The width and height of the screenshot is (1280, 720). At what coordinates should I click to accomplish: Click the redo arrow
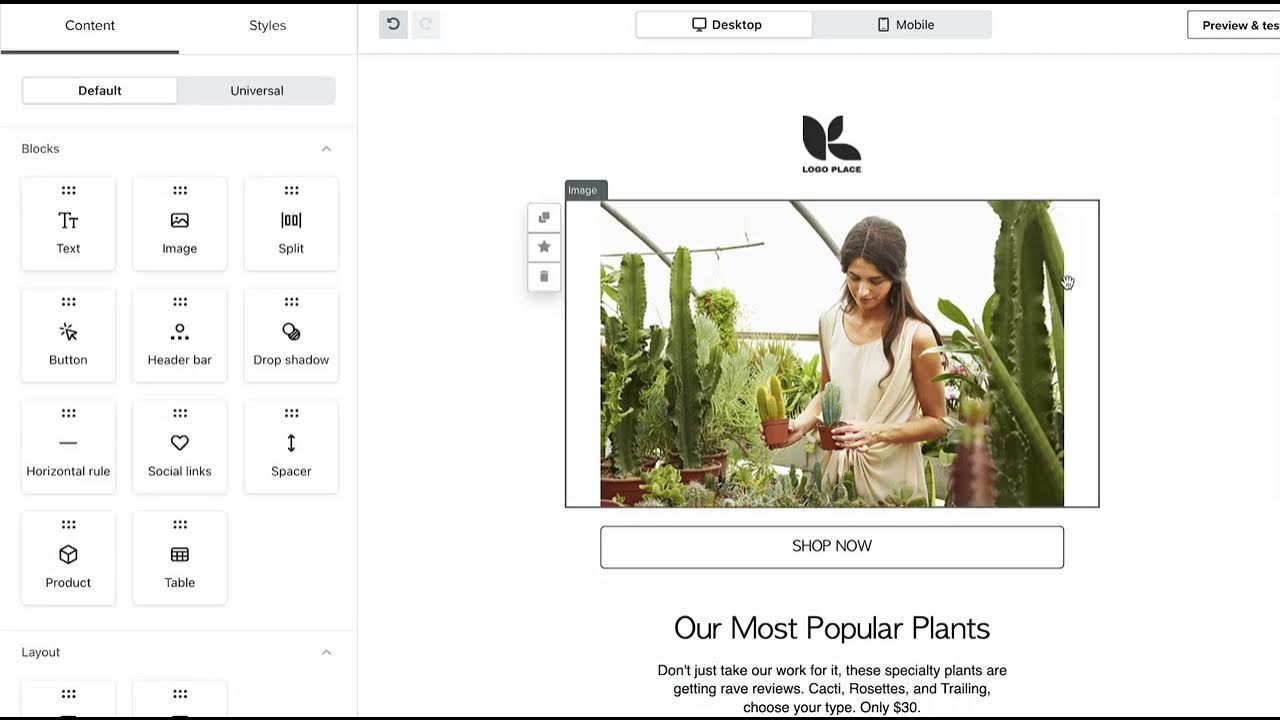425,24
